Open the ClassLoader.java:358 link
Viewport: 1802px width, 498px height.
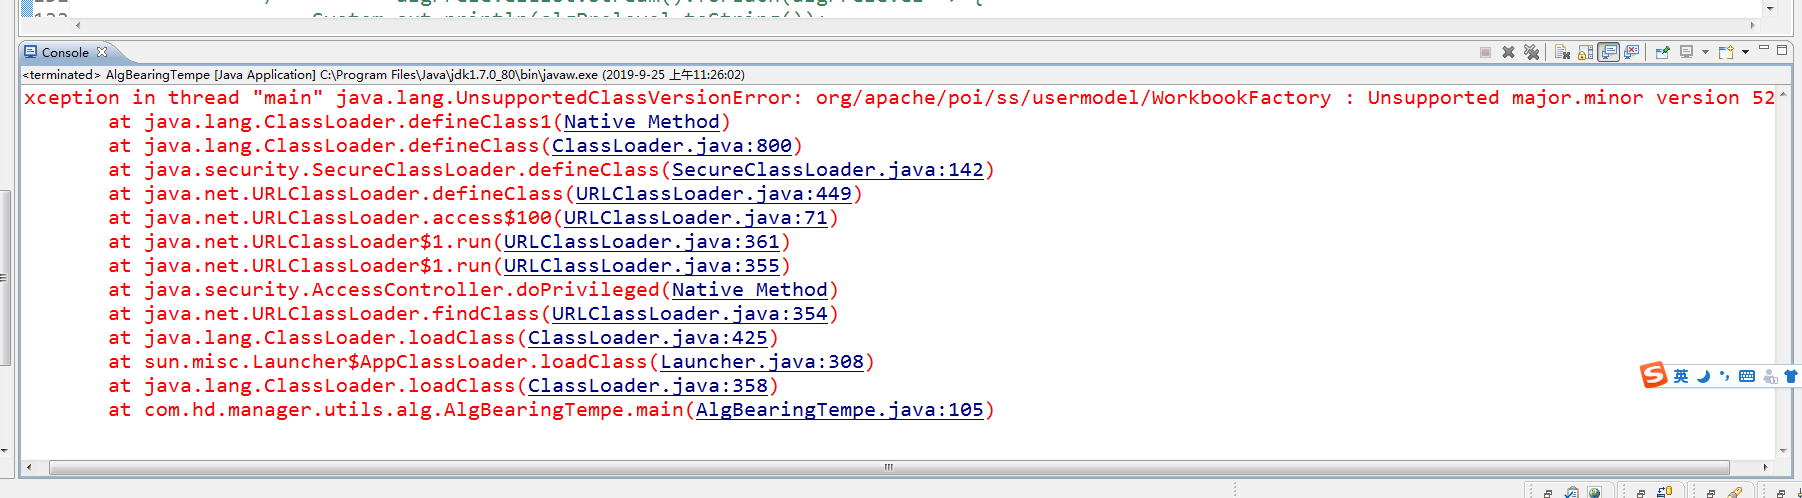[x=648, y=386]
